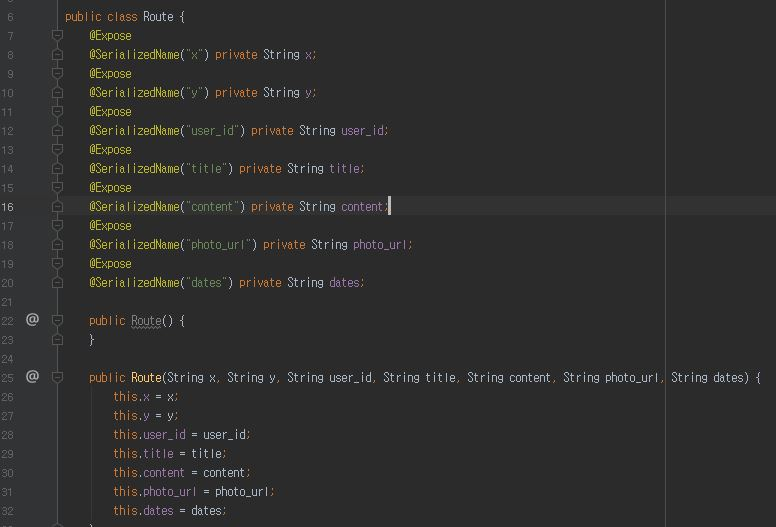
Task: Click the 'String dates' parameter on line 25
Action: [x=707, y=378]
